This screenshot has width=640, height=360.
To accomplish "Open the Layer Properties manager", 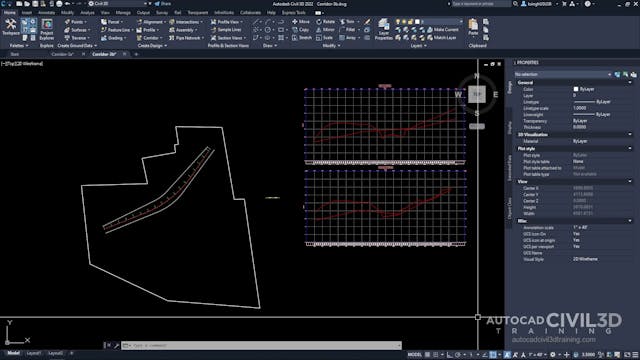I will [383, 29].
